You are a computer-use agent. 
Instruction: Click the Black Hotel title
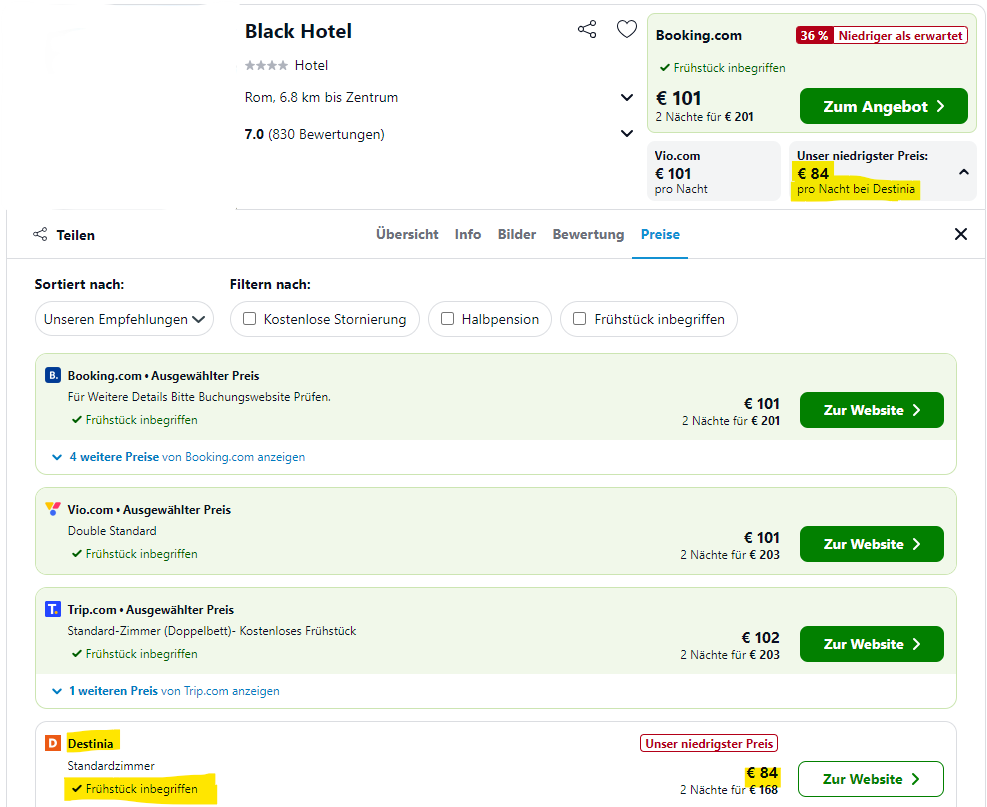(298, 31)
